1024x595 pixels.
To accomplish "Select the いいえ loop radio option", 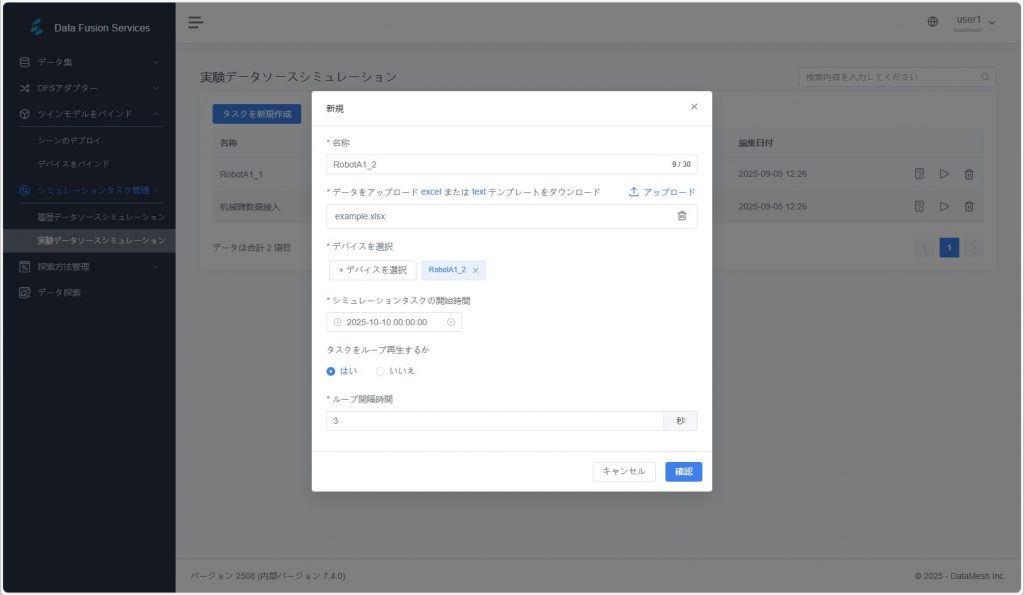I will pyautogui.click(x=380, y=371).
